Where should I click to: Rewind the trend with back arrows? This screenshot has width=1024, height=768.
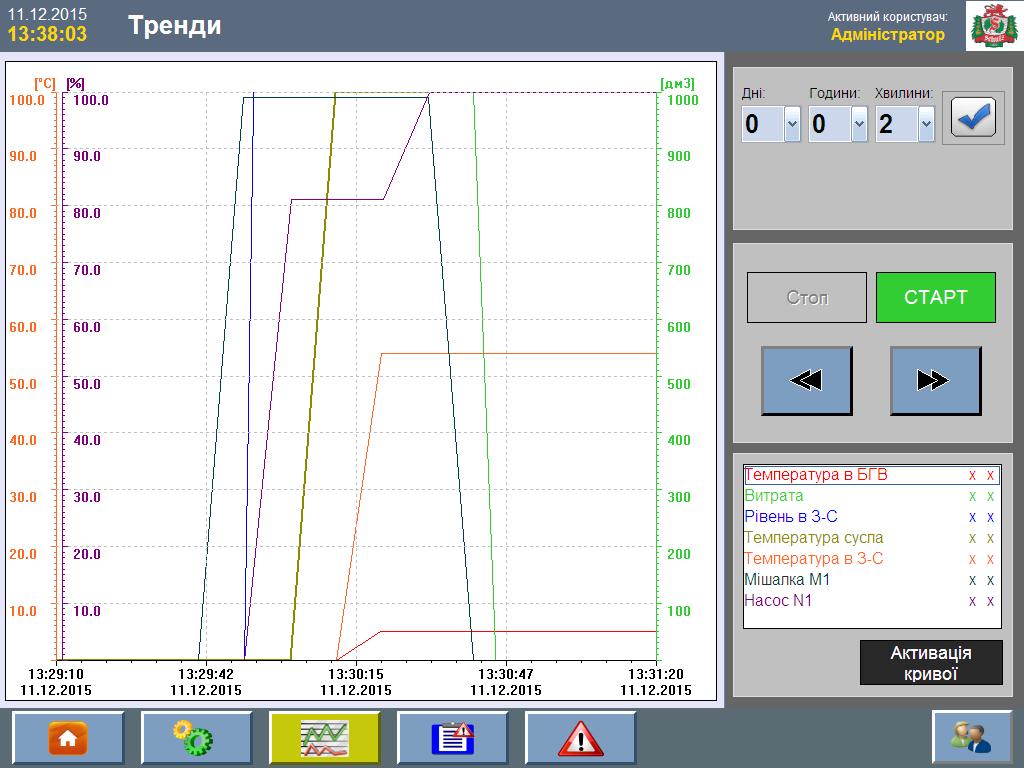[x=806, y=381]
